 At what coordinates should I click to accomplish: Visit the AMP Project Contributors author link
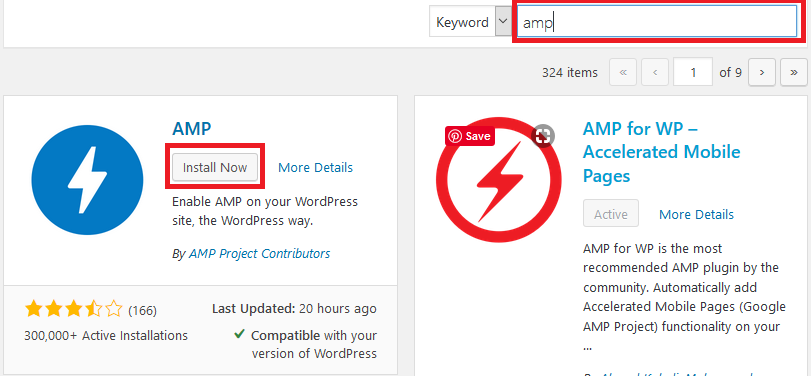tap(260, 254)
